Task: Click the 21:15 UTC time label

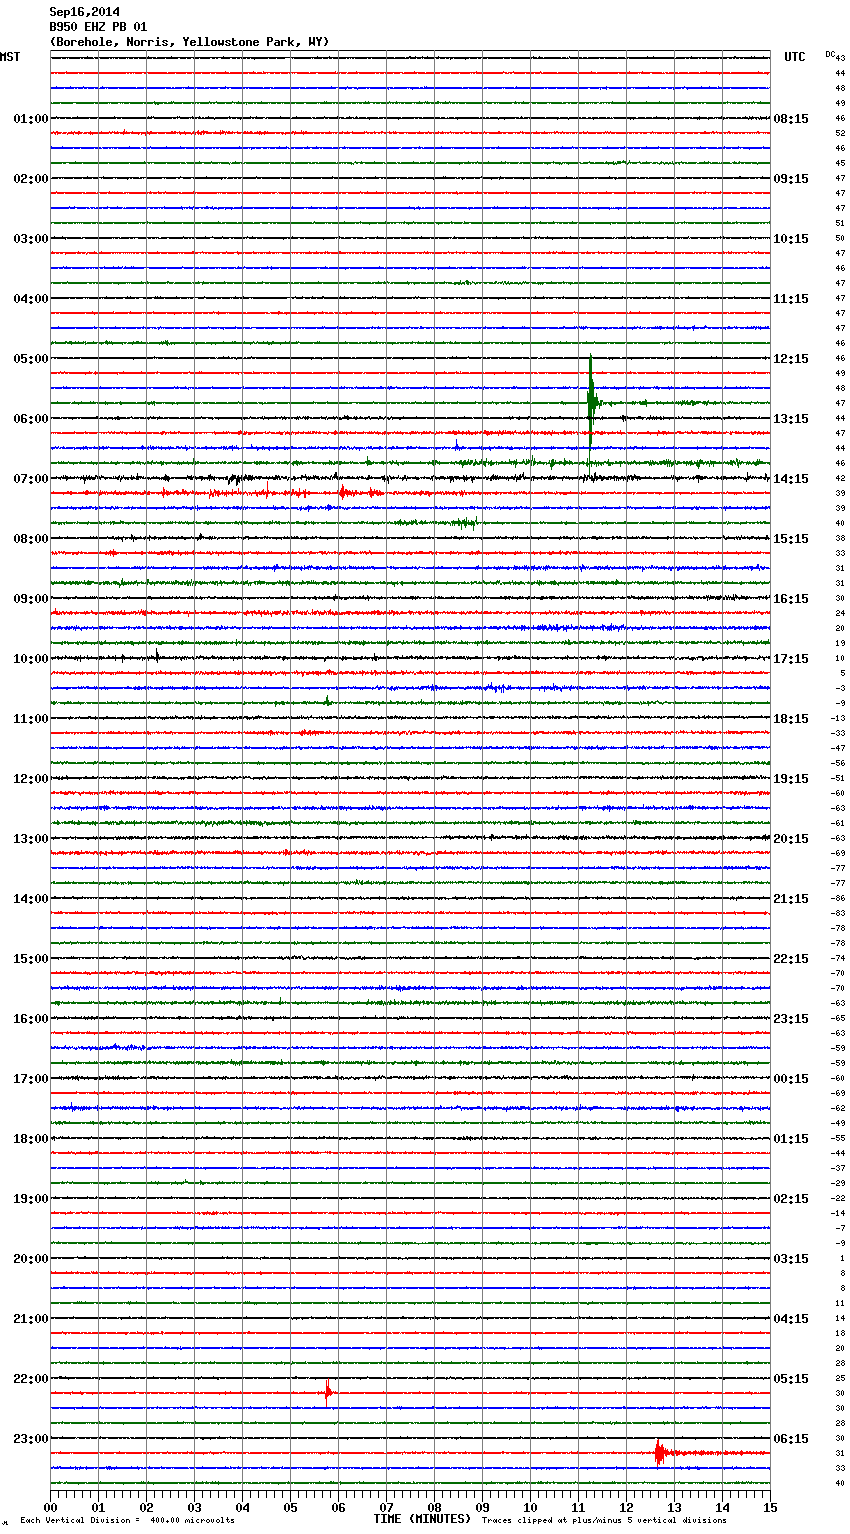Action: [x=791, y=899]
